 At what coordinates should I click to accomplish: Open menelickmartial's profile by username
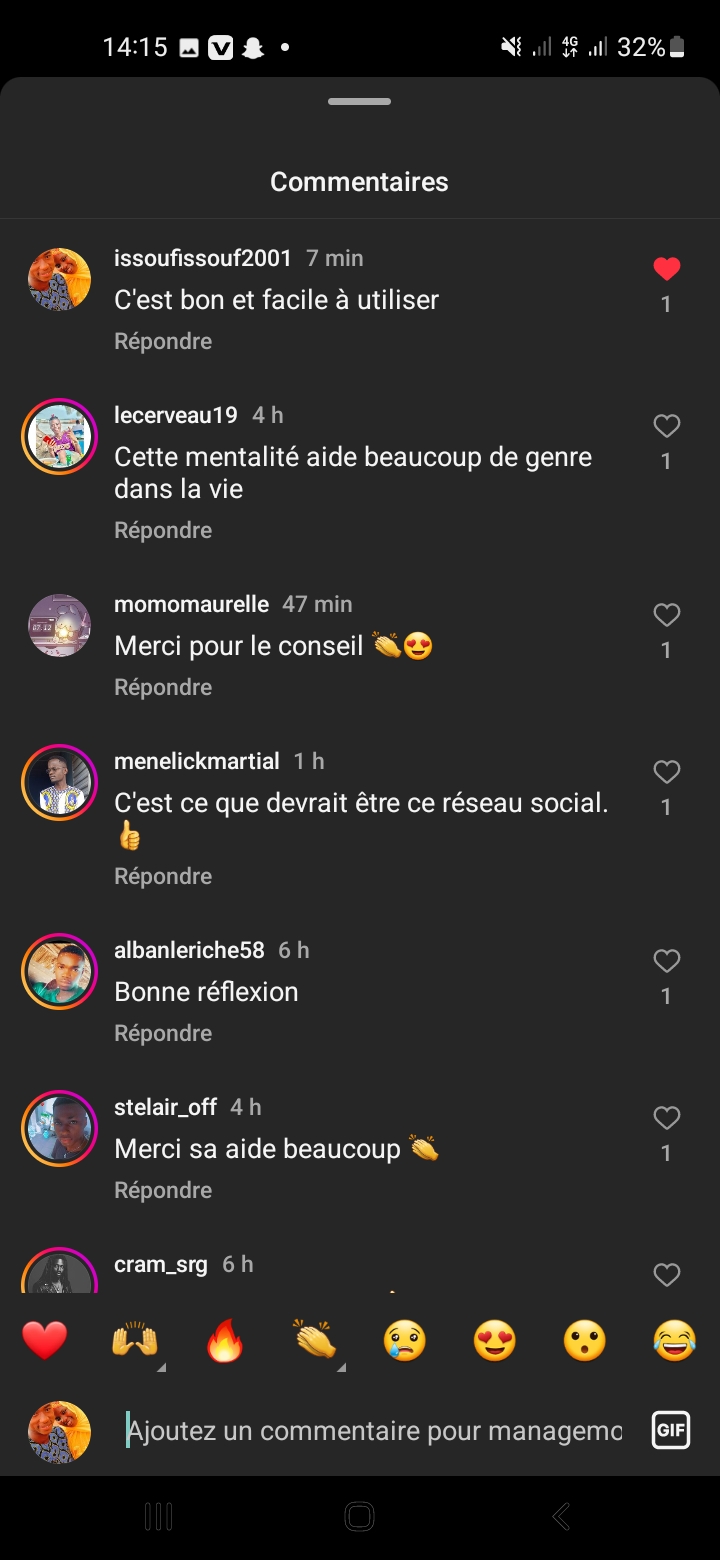tap(197, 761)
